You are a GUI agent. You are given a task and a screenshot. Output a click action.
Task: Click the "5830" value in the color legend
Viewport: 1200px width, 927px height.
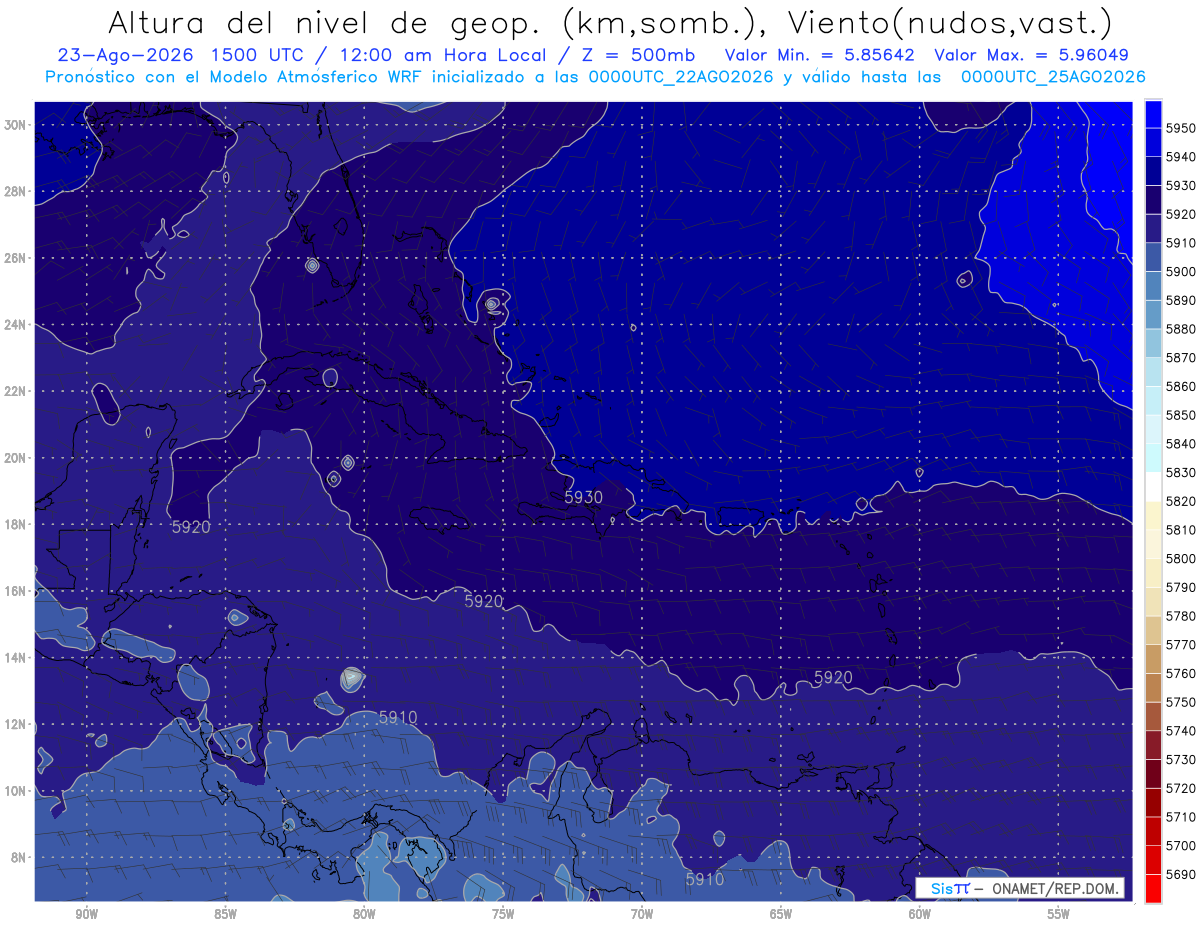click(1180, 472)
